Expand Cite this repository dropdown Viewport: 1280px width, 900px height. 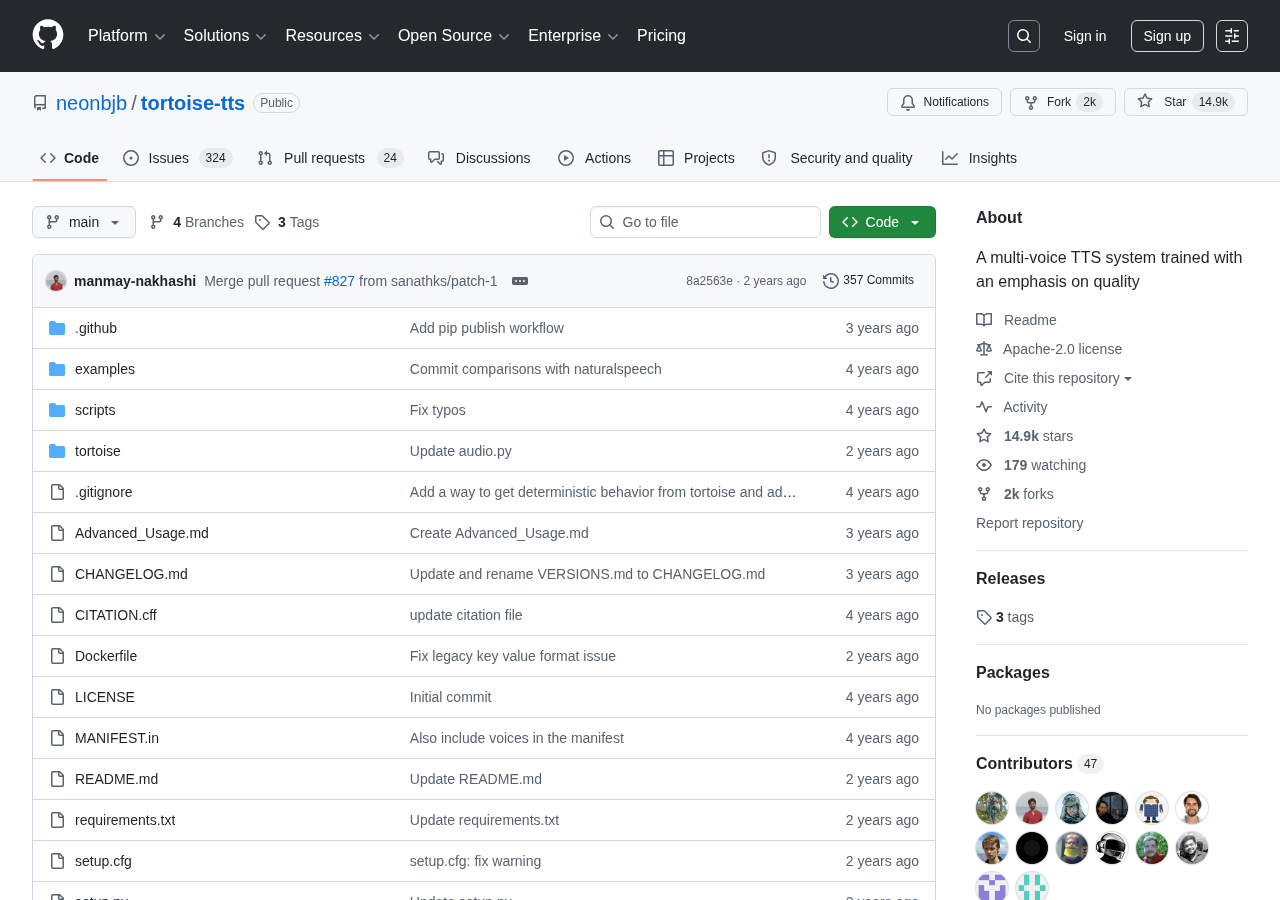(1068, 378)
